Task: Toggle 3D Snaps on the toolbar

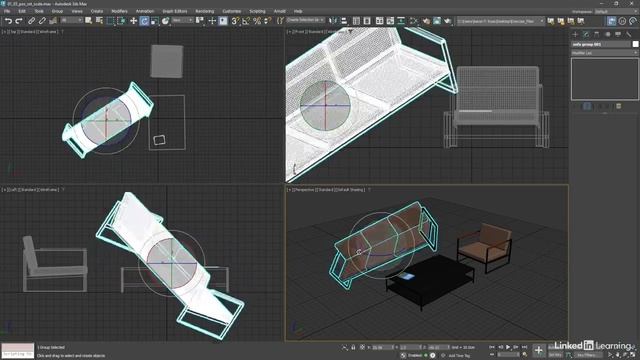Action: (x=236, y=21)
